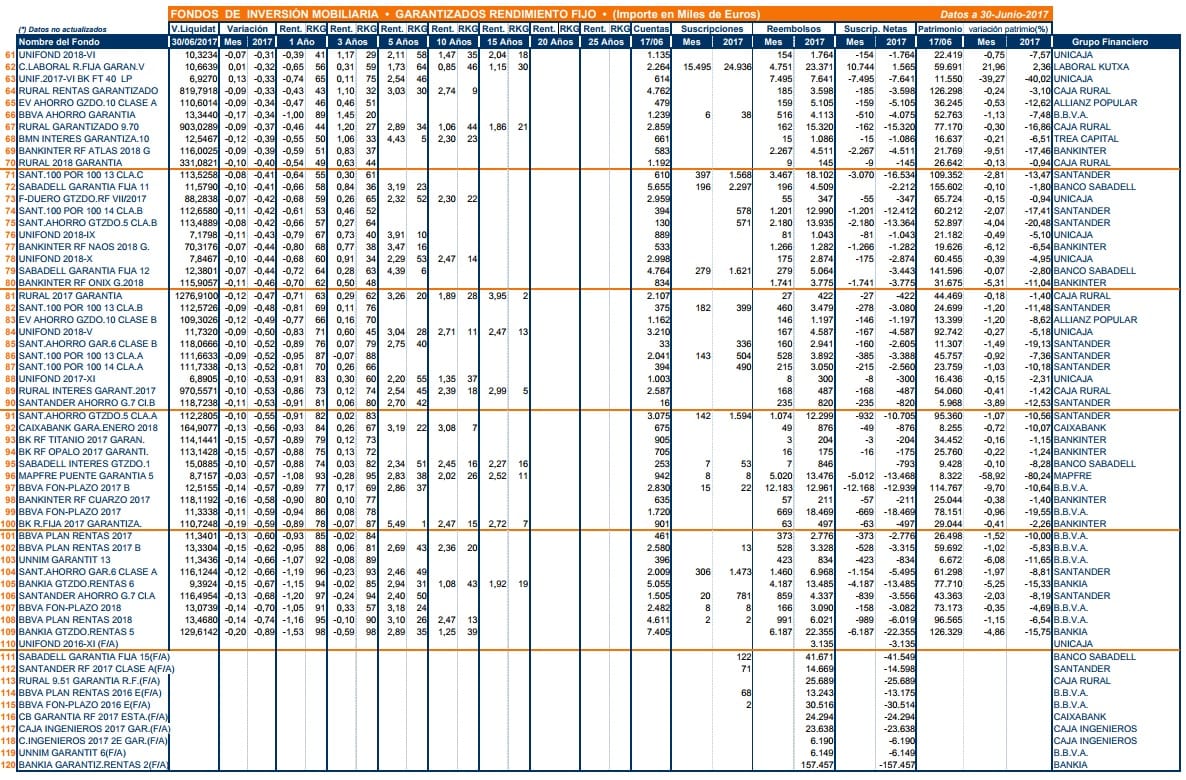
Task: Click fund 'F-DUERO GTZDO.RF VII/2017'
Action: (82, 199)
